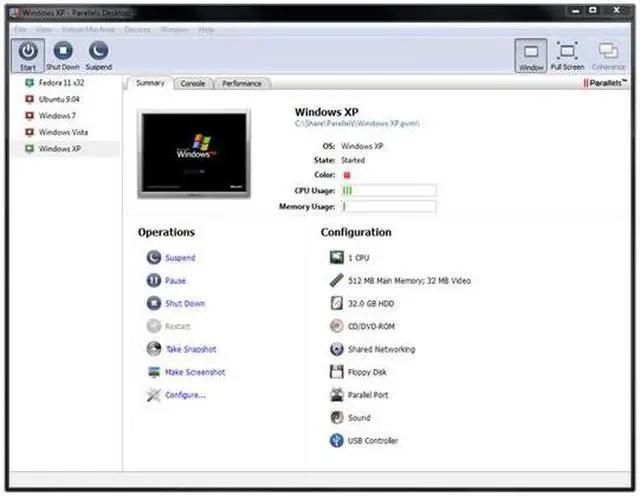
Task: Click the CPU Usage bar
Action: pyautogui.click(x=389, y=190)
